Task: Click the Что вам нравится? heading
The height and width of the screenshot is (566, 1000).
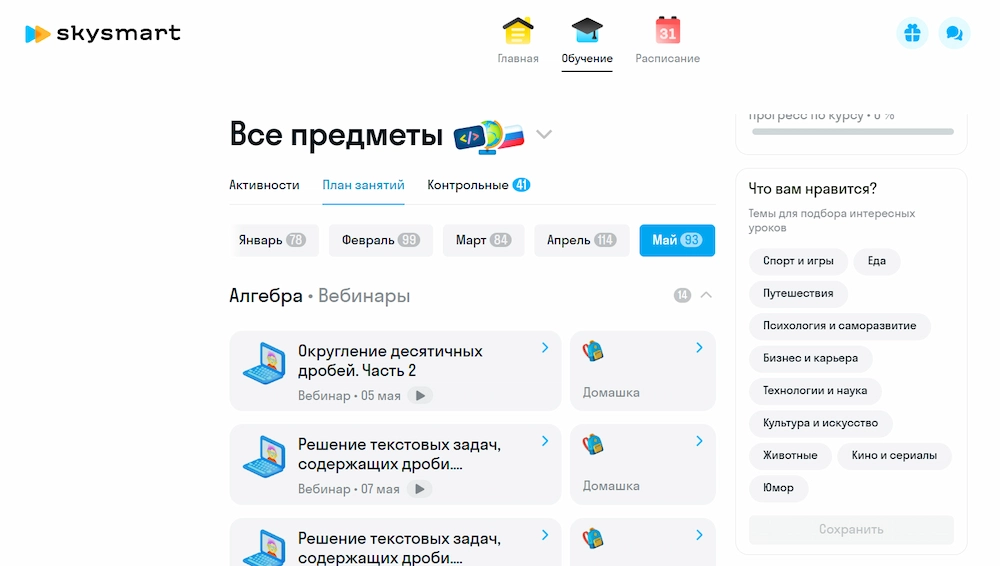Action: (x=812, y=189)
